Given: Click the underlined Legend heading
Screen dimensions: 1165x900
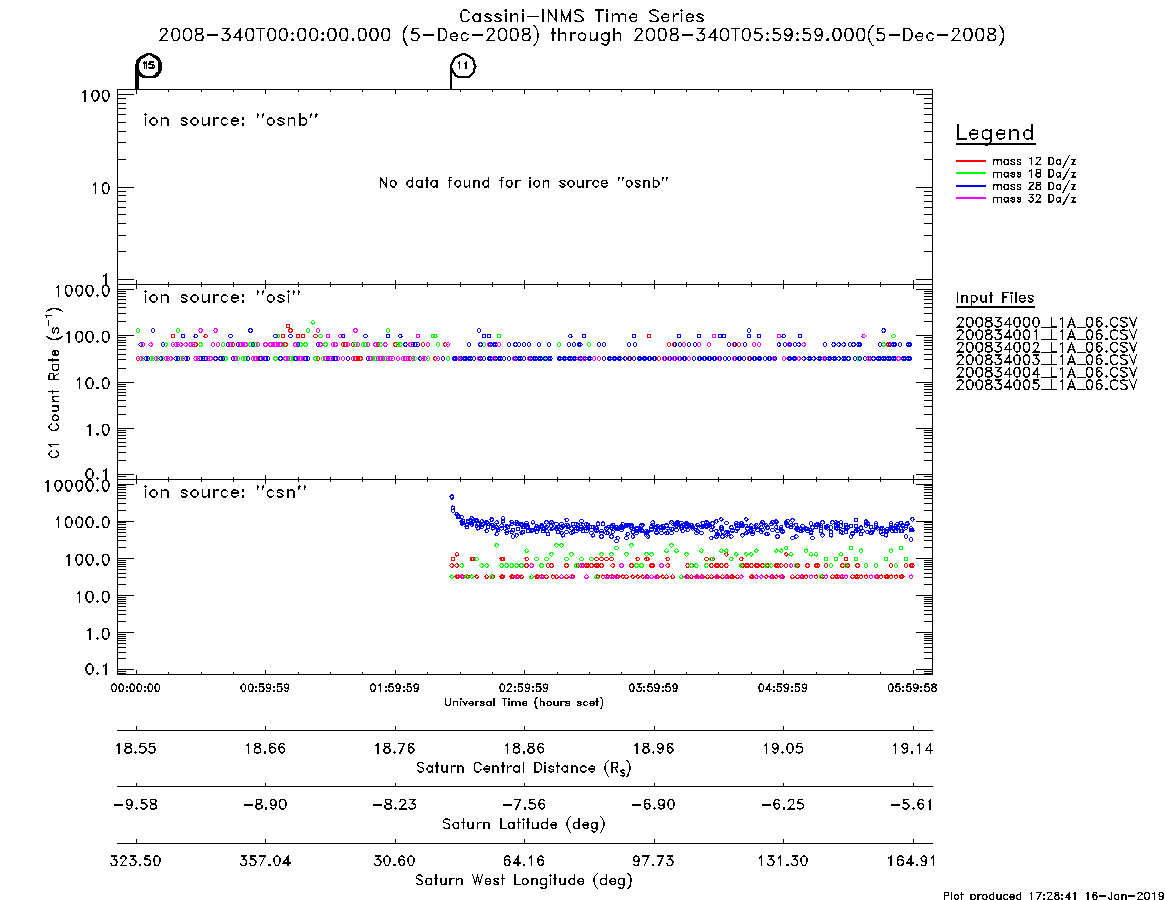Looking at the screenshot, I should coord(995,133).
